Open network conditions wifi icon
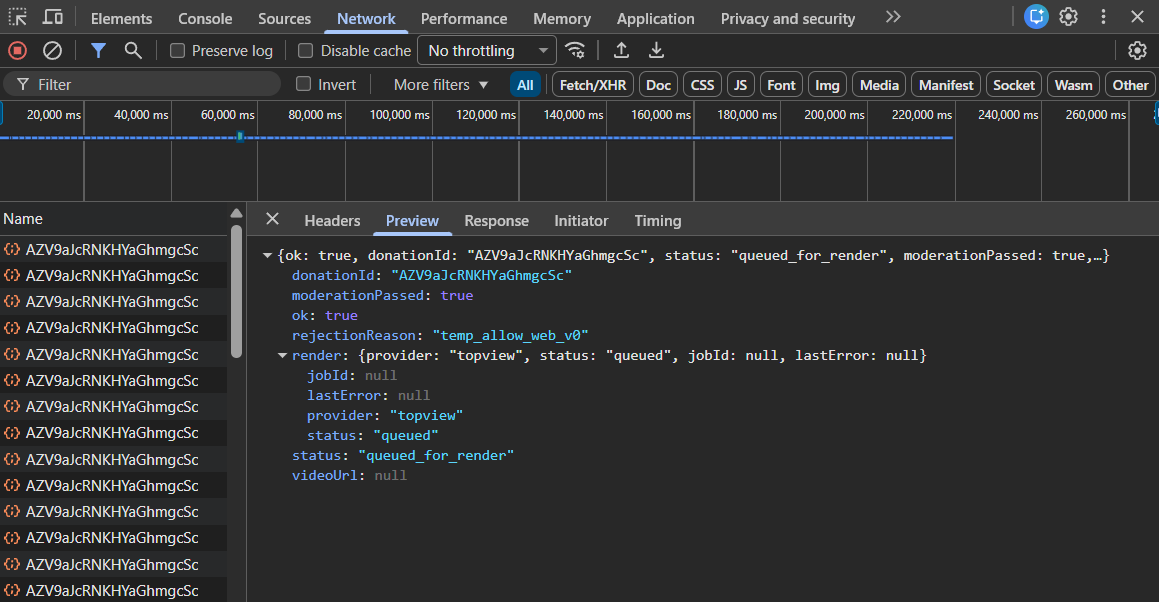Image resolution: width=1159 pixels, height=602 pixels. coord(575,51)
